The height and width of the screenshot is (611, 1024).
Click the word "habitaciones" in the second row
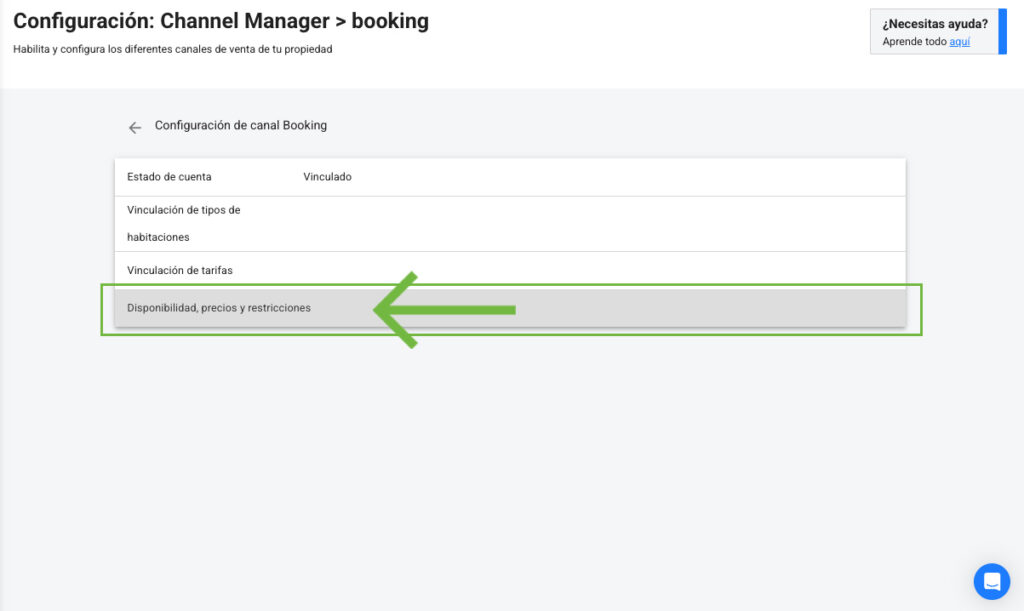[x=158, y=237]
